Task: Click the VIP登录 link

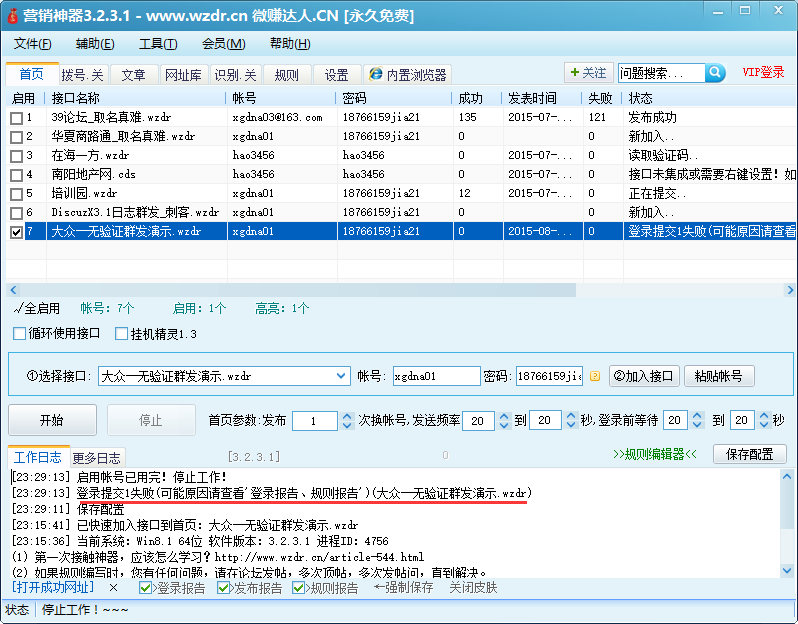Action: [x=763, y=72]
